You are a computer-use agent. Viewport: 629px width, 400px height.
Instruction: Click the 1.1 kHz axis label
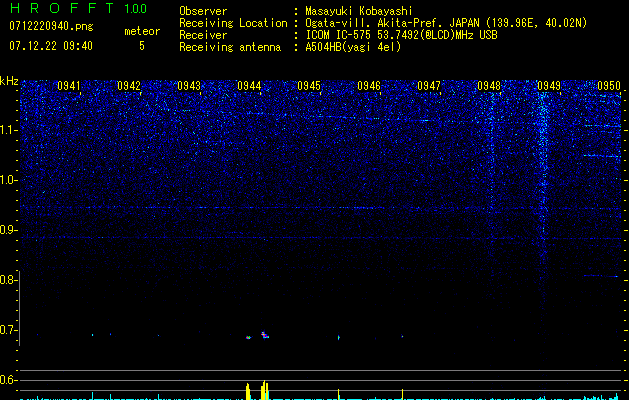(8, 130)
